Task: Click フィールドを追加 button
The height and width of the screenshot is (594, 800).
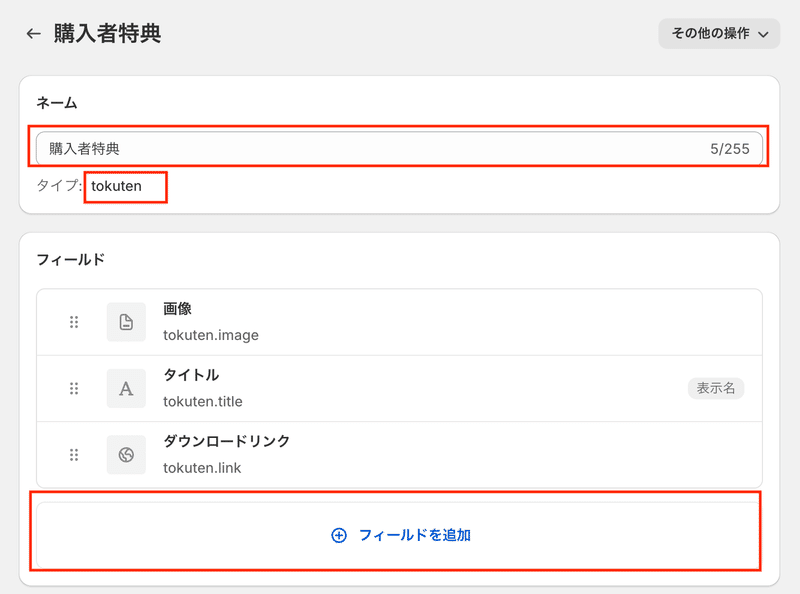Action: [x=399, y=535]
